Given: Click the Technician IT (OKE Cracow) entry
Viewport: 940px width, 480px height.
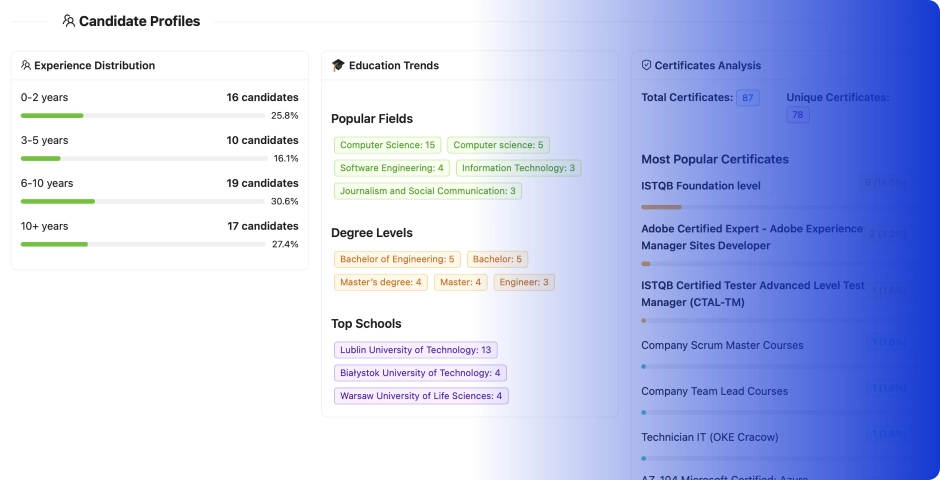Looking at the screenshot, I should click(709, 437).
